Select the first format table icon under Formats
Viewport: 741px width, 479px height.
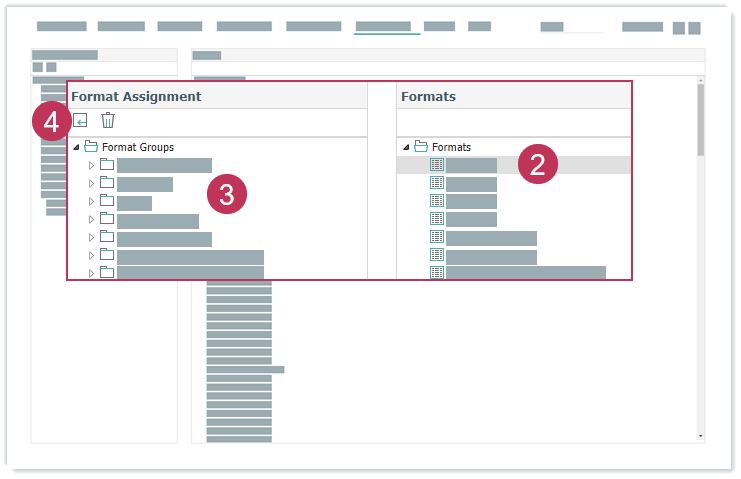(437, 165)
